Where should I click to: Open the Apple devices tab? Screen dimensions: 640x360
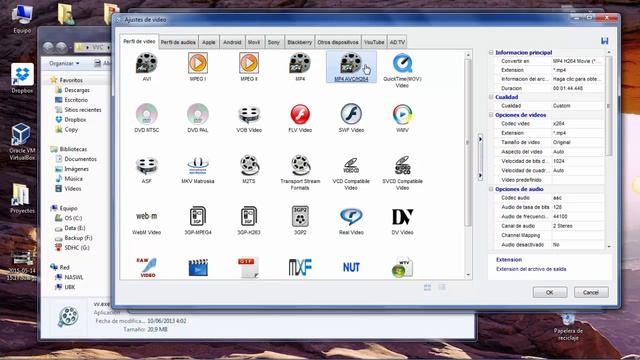[x=209, y=42]
